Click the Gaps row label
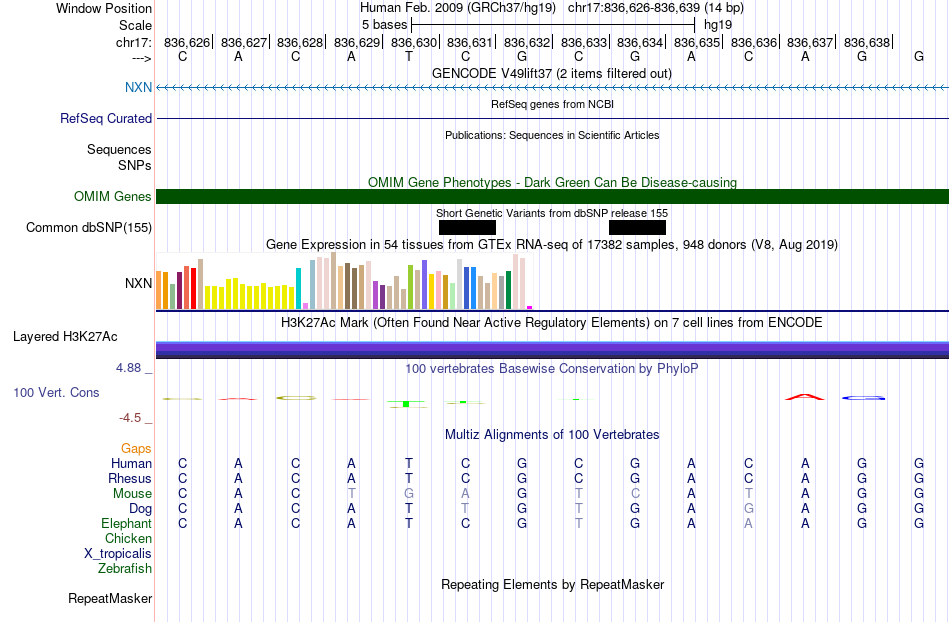Viewport: 950px width, 622px height. (136, 449)
